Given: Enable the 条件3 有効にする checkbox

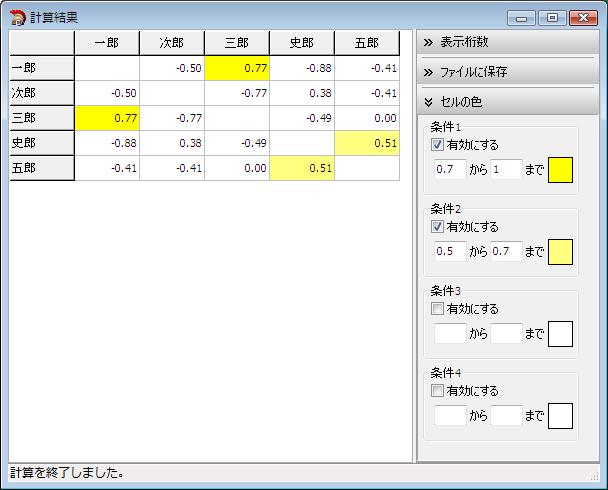Looking at the screenshot, I should (437, 309).
